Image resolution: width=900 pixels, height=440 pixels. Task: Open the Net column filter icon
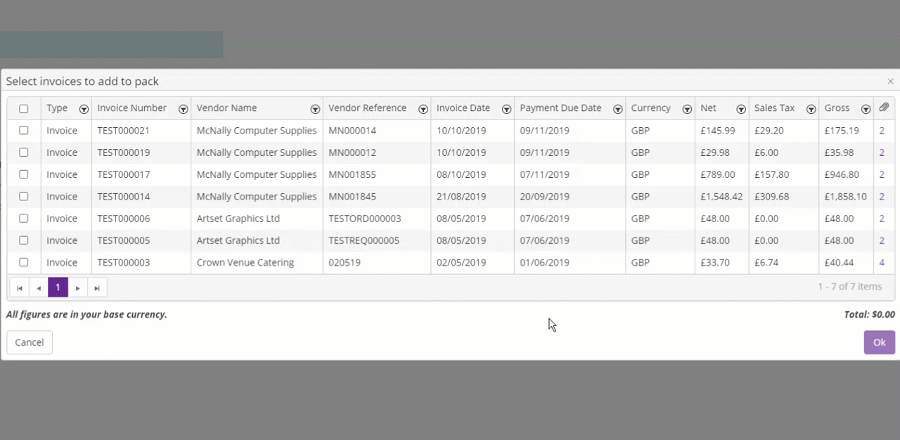[x=741, y=109]
